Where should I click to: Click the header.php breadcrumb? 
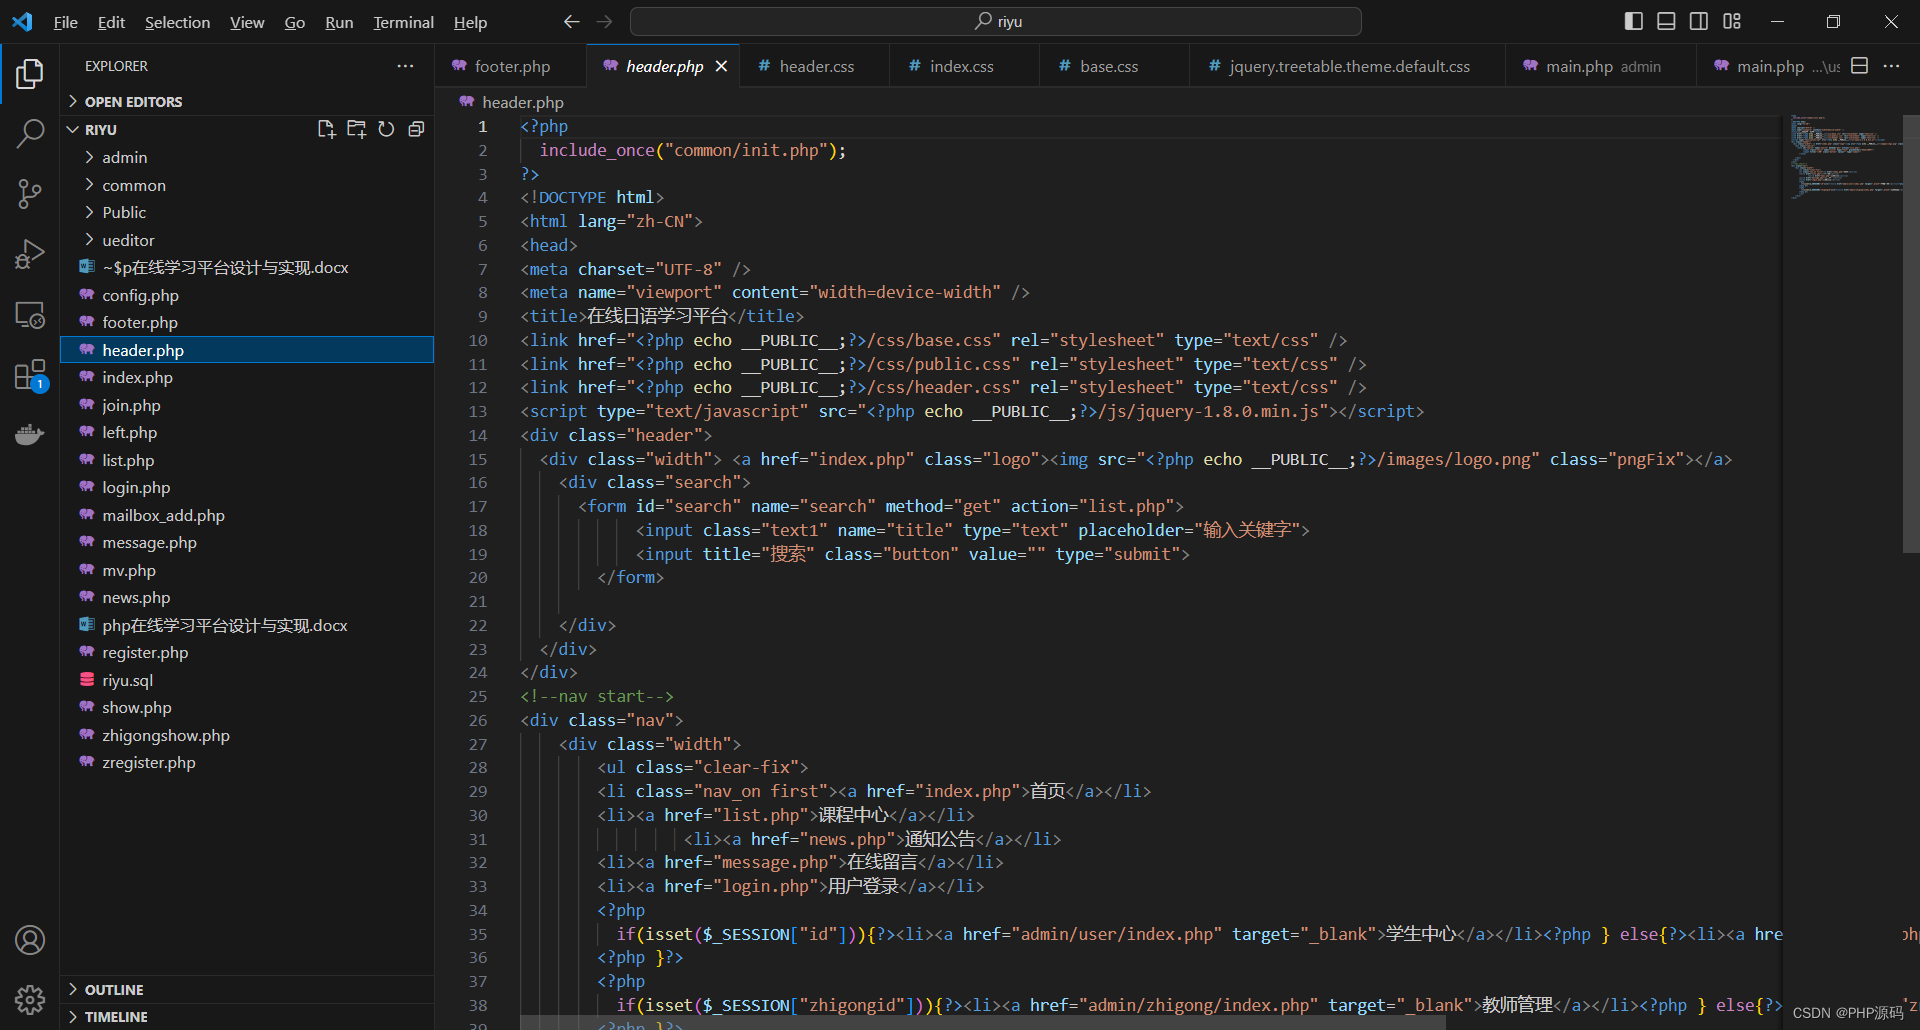click(522, 102)
